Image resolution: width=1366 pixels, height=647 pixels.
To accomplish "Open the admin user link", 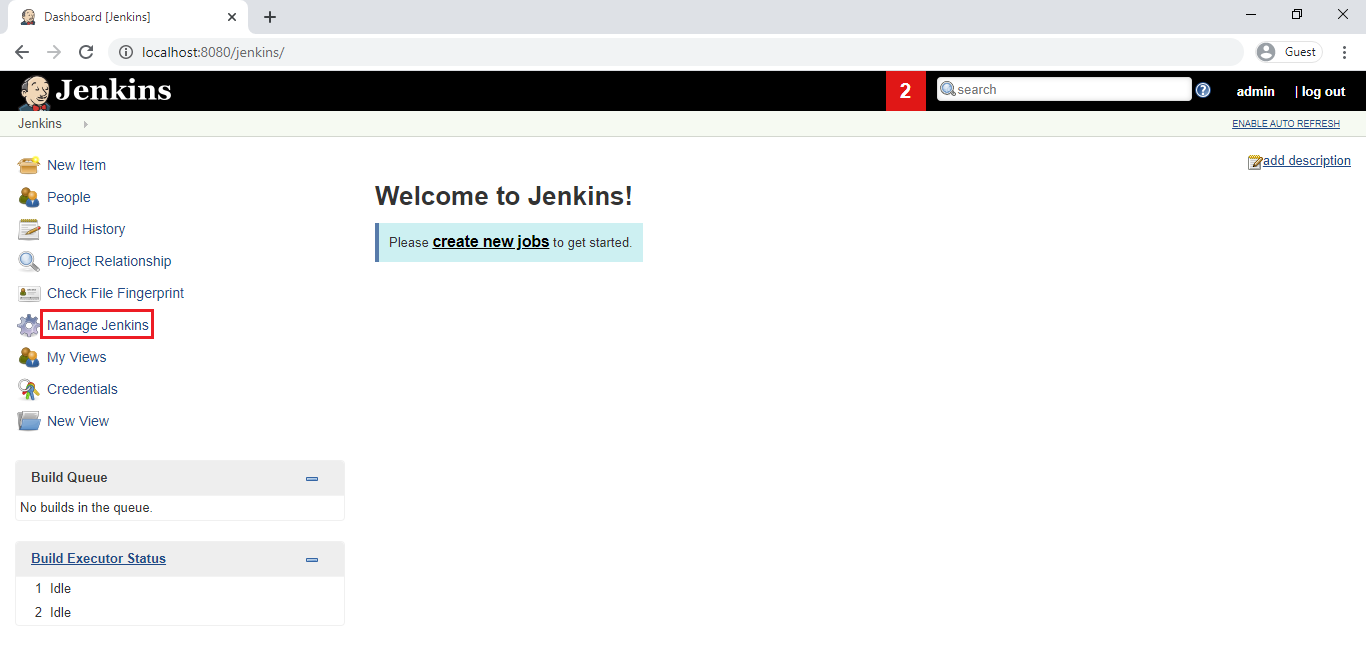I will (1256, 91).
